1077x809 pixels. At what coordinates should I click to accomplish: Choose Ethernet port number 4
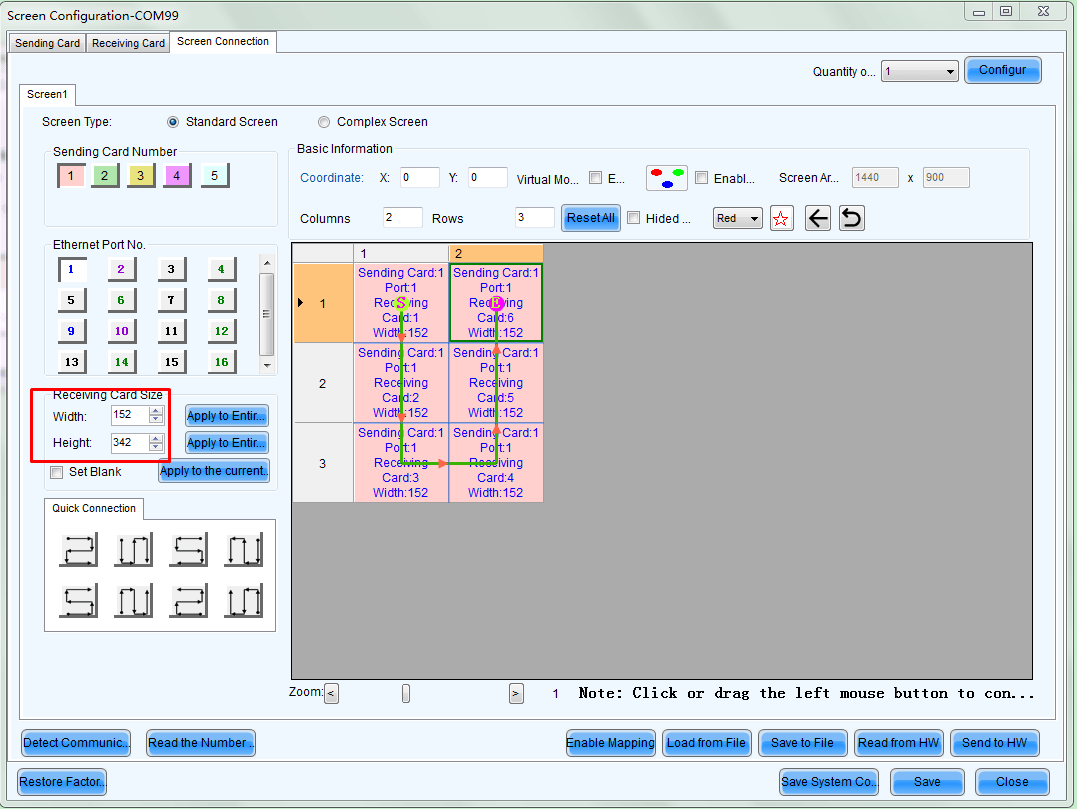(221, 269)
